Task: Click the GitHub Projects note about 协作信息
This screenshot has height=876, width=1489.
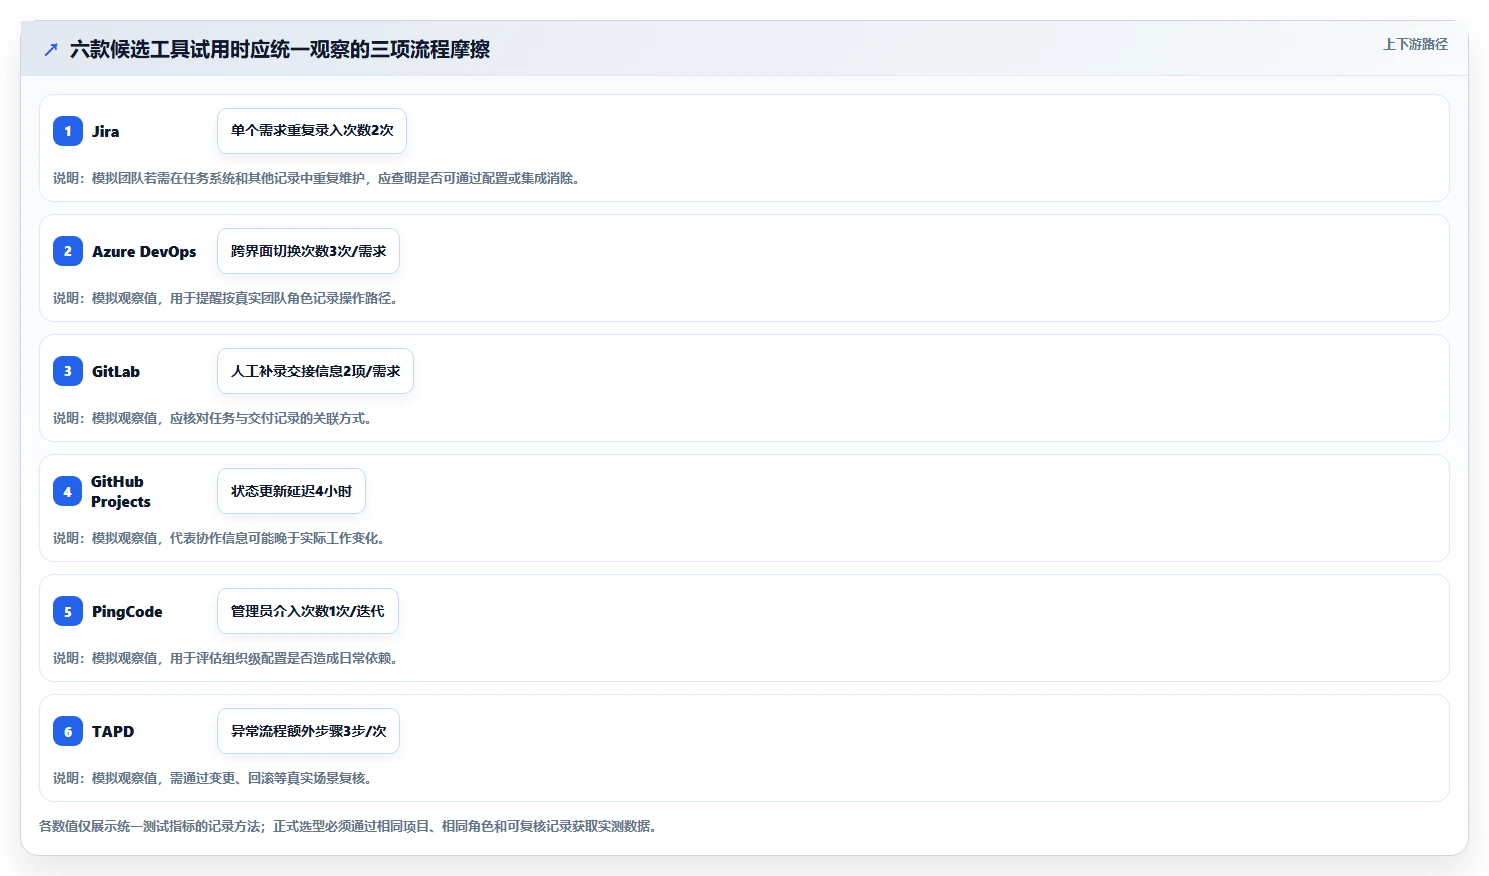Action: tap(221, 538)
